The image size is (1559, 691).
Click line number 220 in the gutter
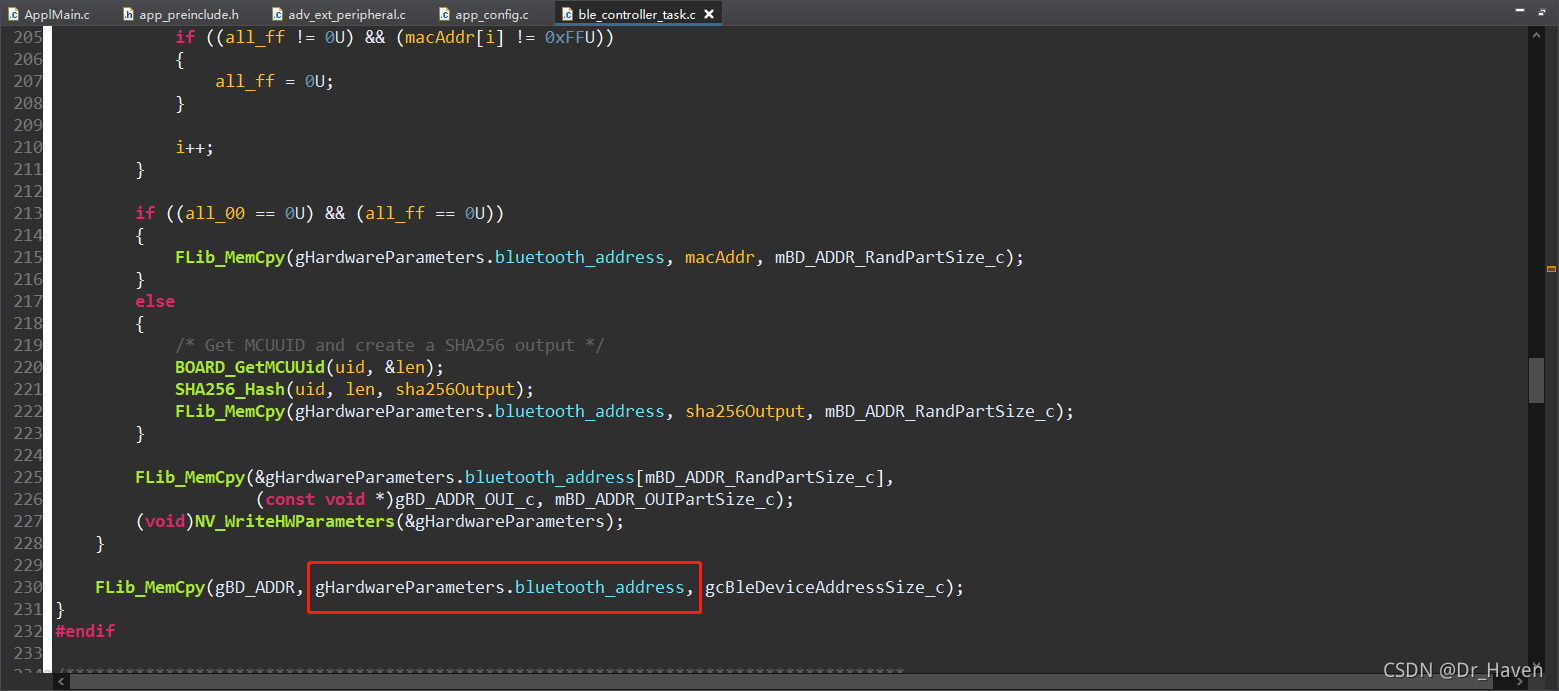(x=27, y=367)
